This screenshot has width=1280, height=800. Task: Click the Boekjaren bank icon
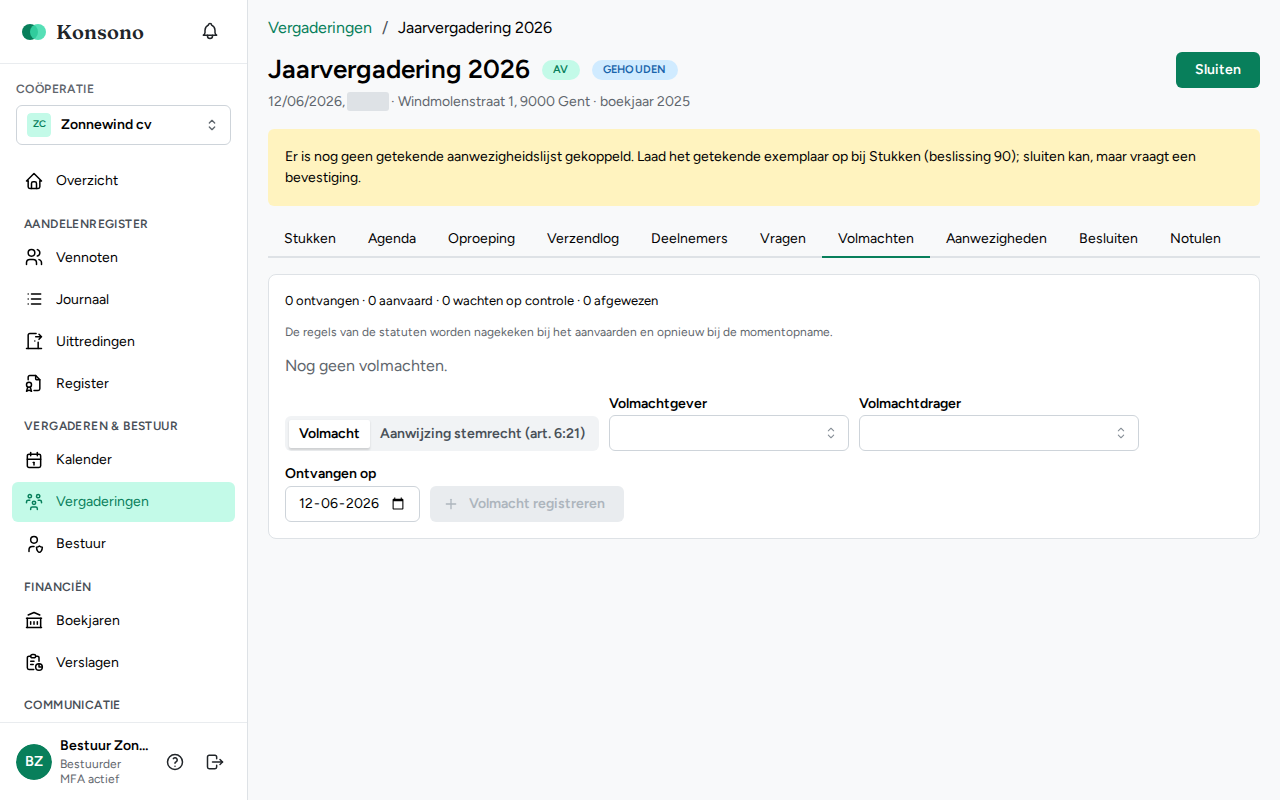[x=34, y=621]
